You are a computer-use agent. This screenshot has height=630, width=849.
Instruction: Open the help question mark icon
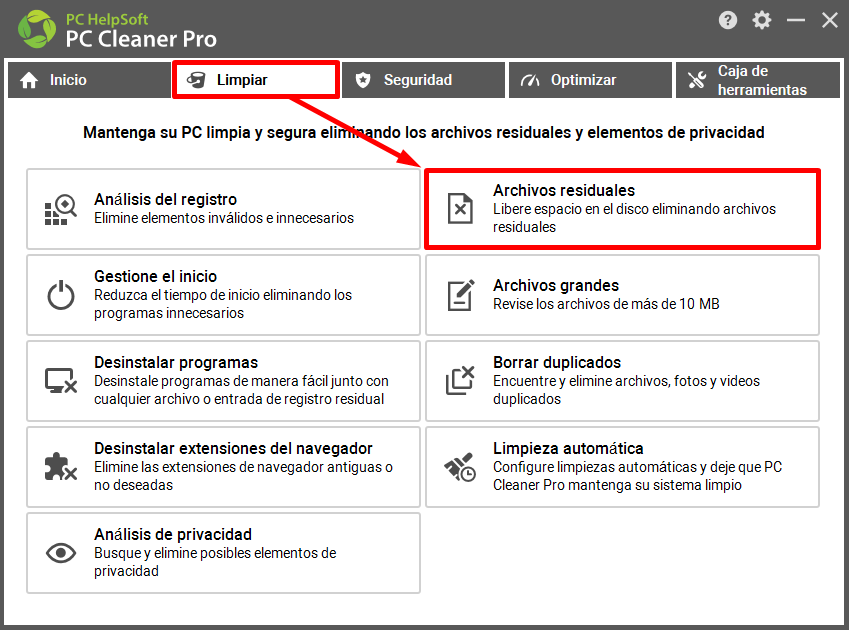[728, 21]
